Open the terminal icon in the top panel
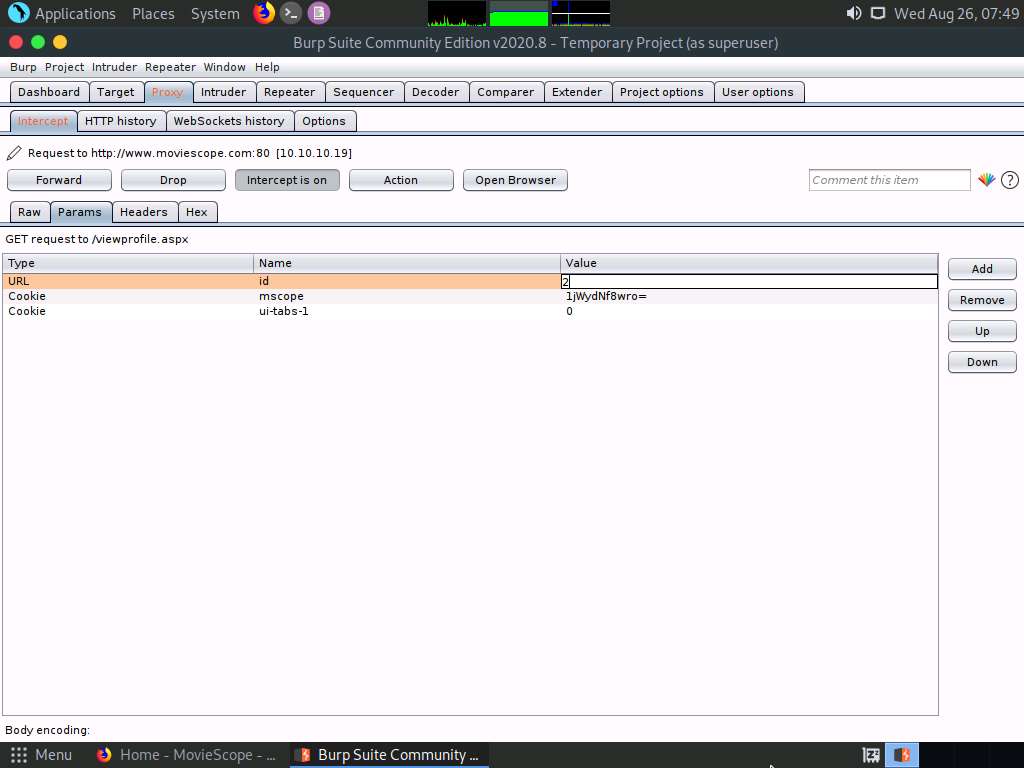The image size is (1024, 768). pyautogui.click(x=290, y=13)
